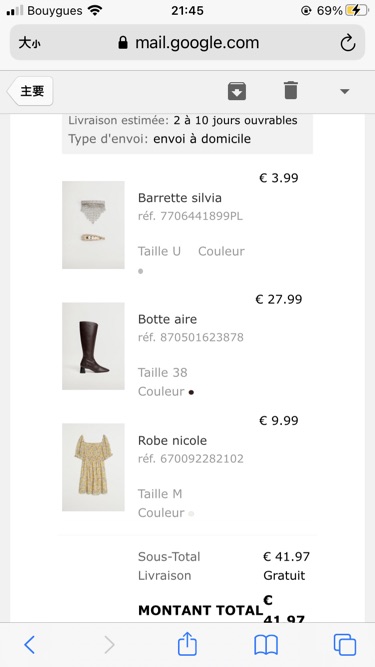Open the more options dropdown arrow

click(345, 91)
